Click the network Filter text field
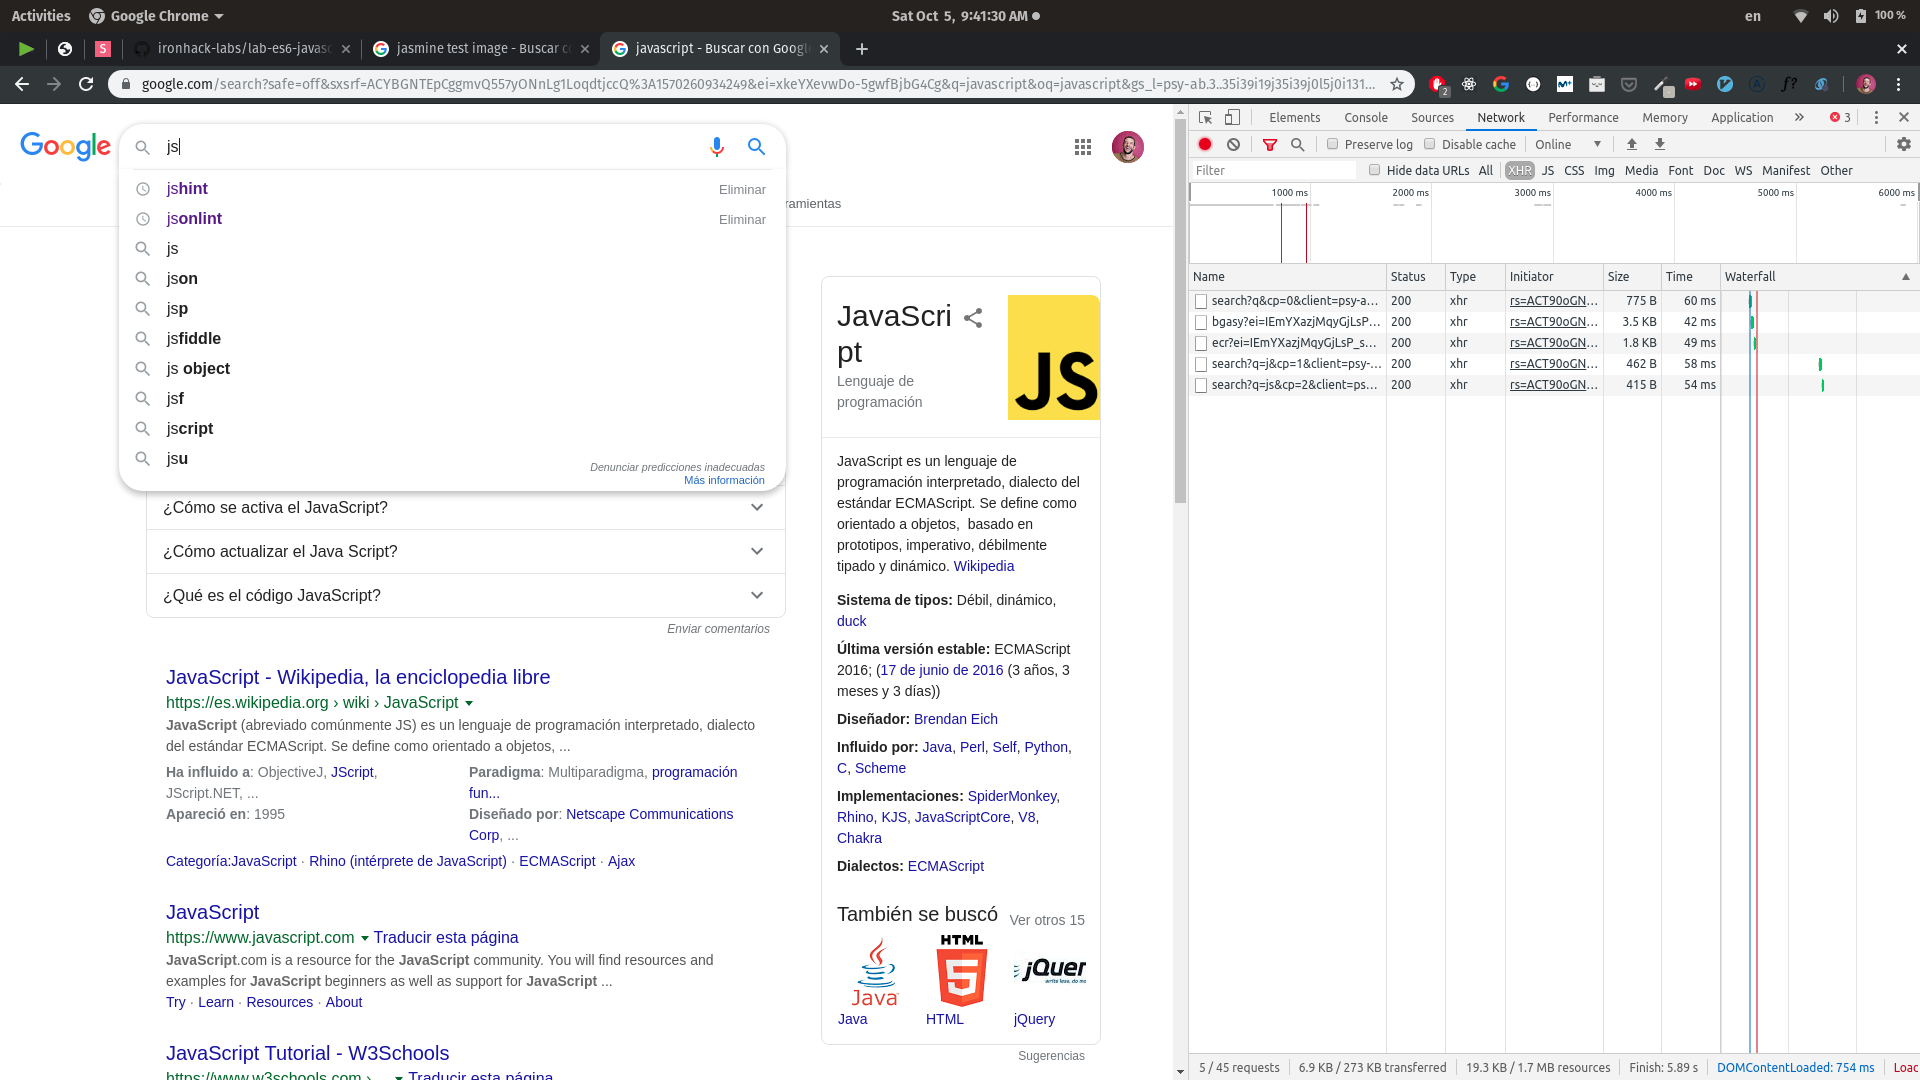Image resolution: width=1920 pixels, height=1080 pixels. pos(1272,170)
